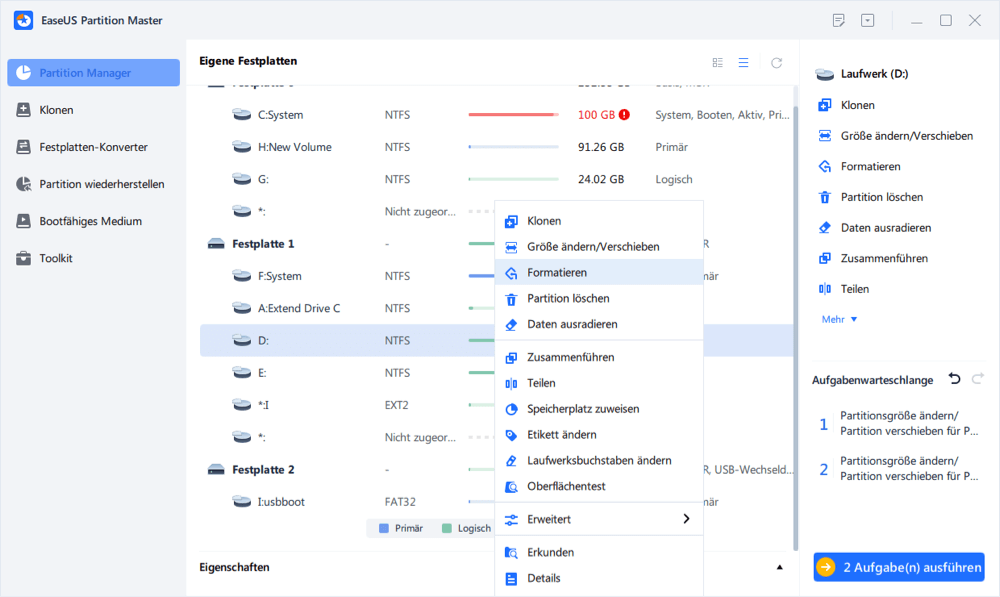
Task: Click the red warning icon next to 100 GB
Action: (x=624, y=115)
